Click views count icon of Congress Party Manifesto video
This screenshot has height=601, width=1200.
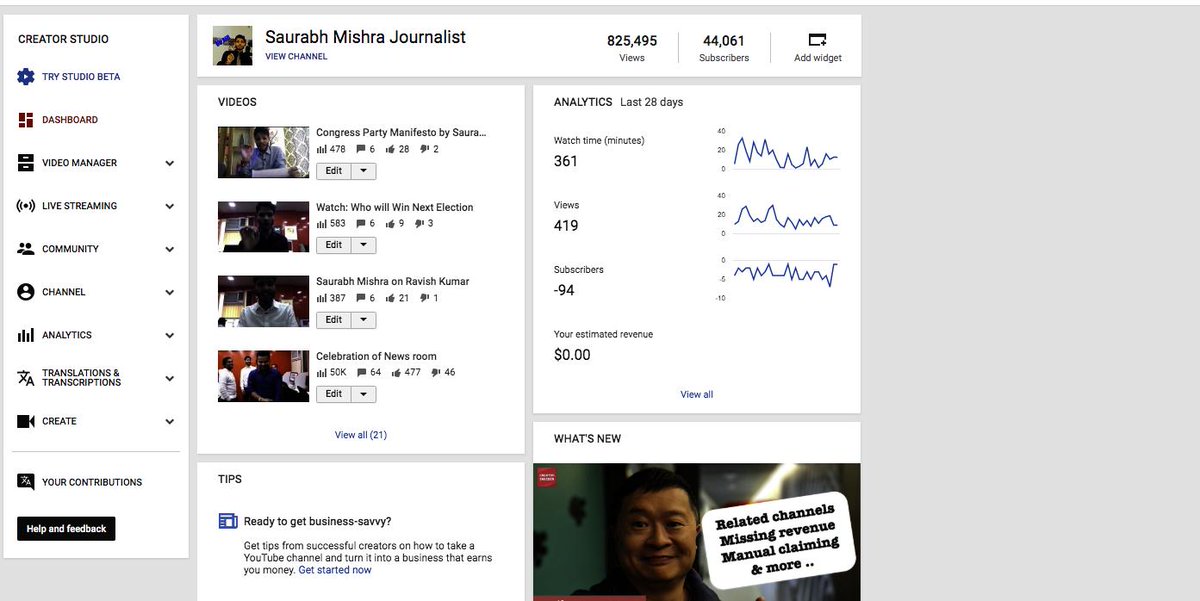(322, 149)
